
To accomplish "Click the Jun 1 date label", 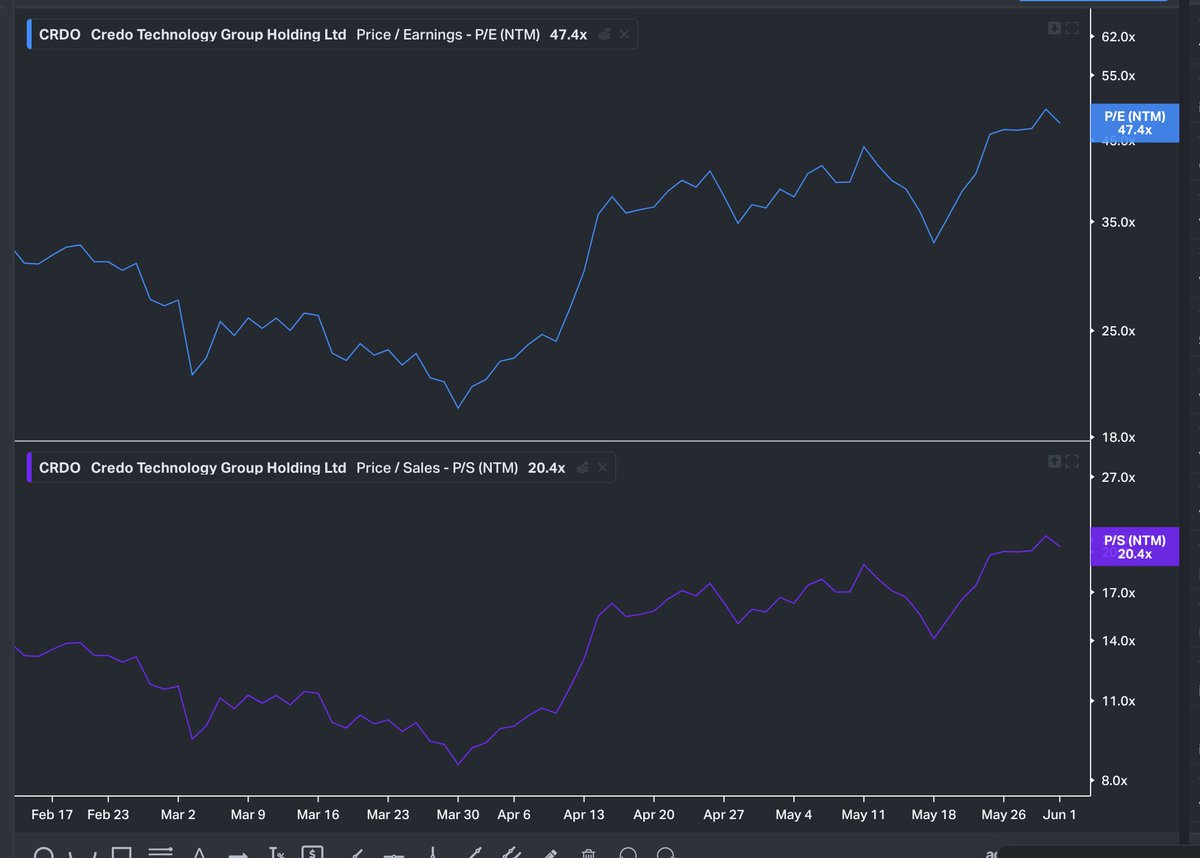I will pyautogui.click(x=1059, y=815).
